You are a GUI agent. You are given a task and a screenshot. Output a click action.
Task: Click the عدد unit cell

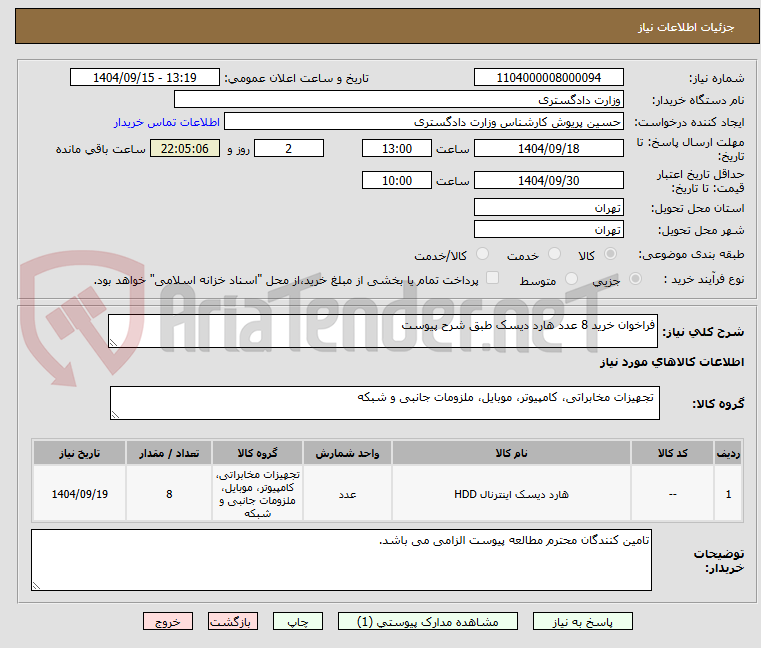coord(347,494)
